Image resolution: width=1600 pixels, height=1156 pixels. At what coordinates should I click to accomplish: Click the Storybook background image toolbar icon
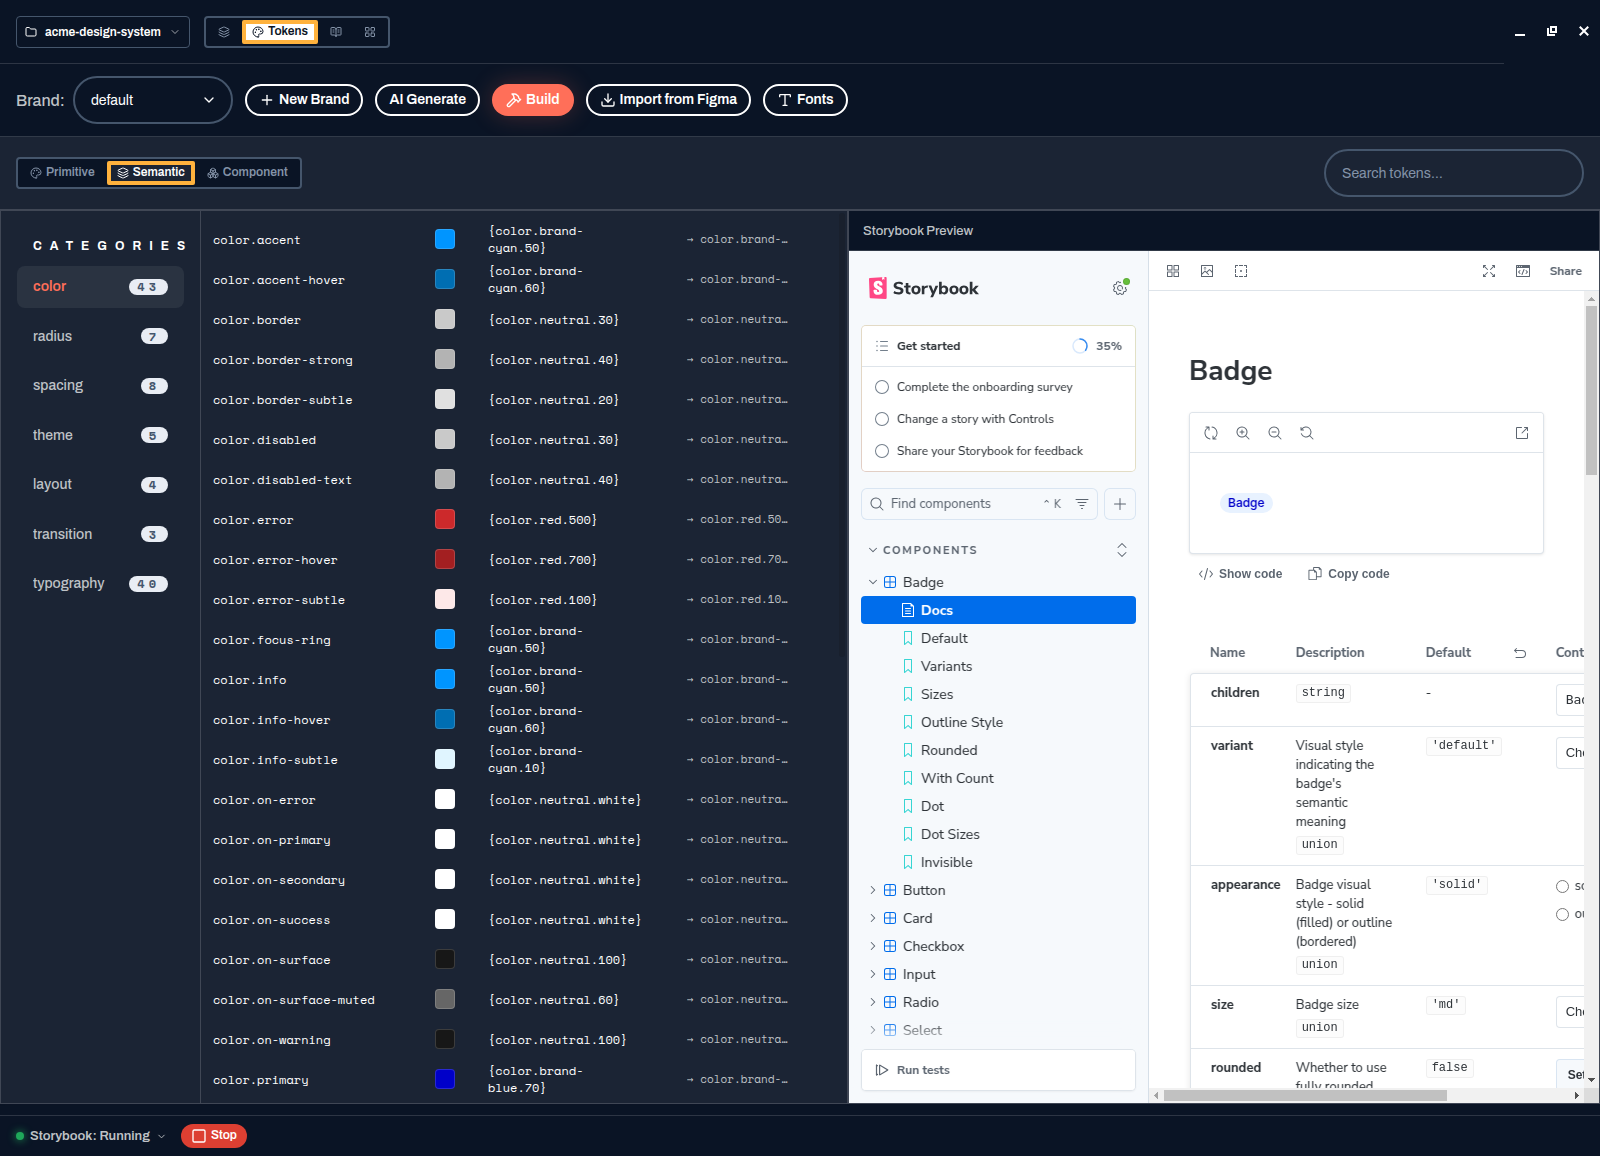click(1207, 271)
